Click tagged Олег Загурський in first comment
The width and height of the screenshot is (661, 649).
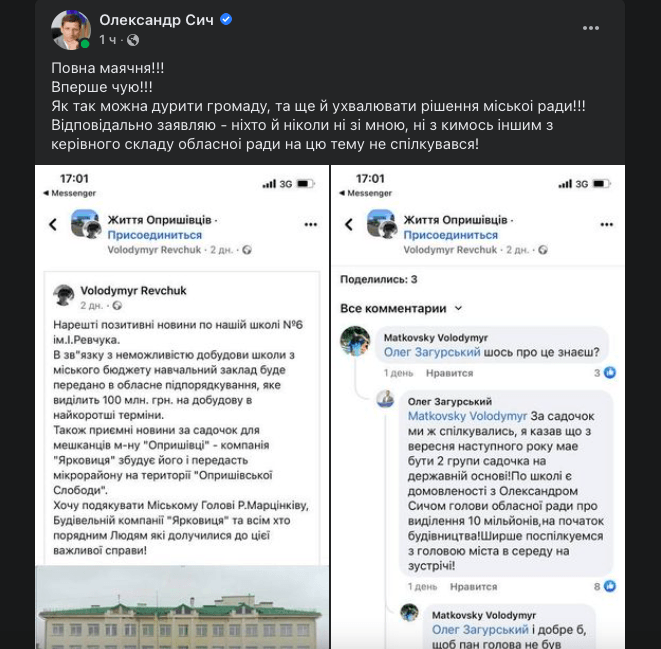tap(432, 352)
